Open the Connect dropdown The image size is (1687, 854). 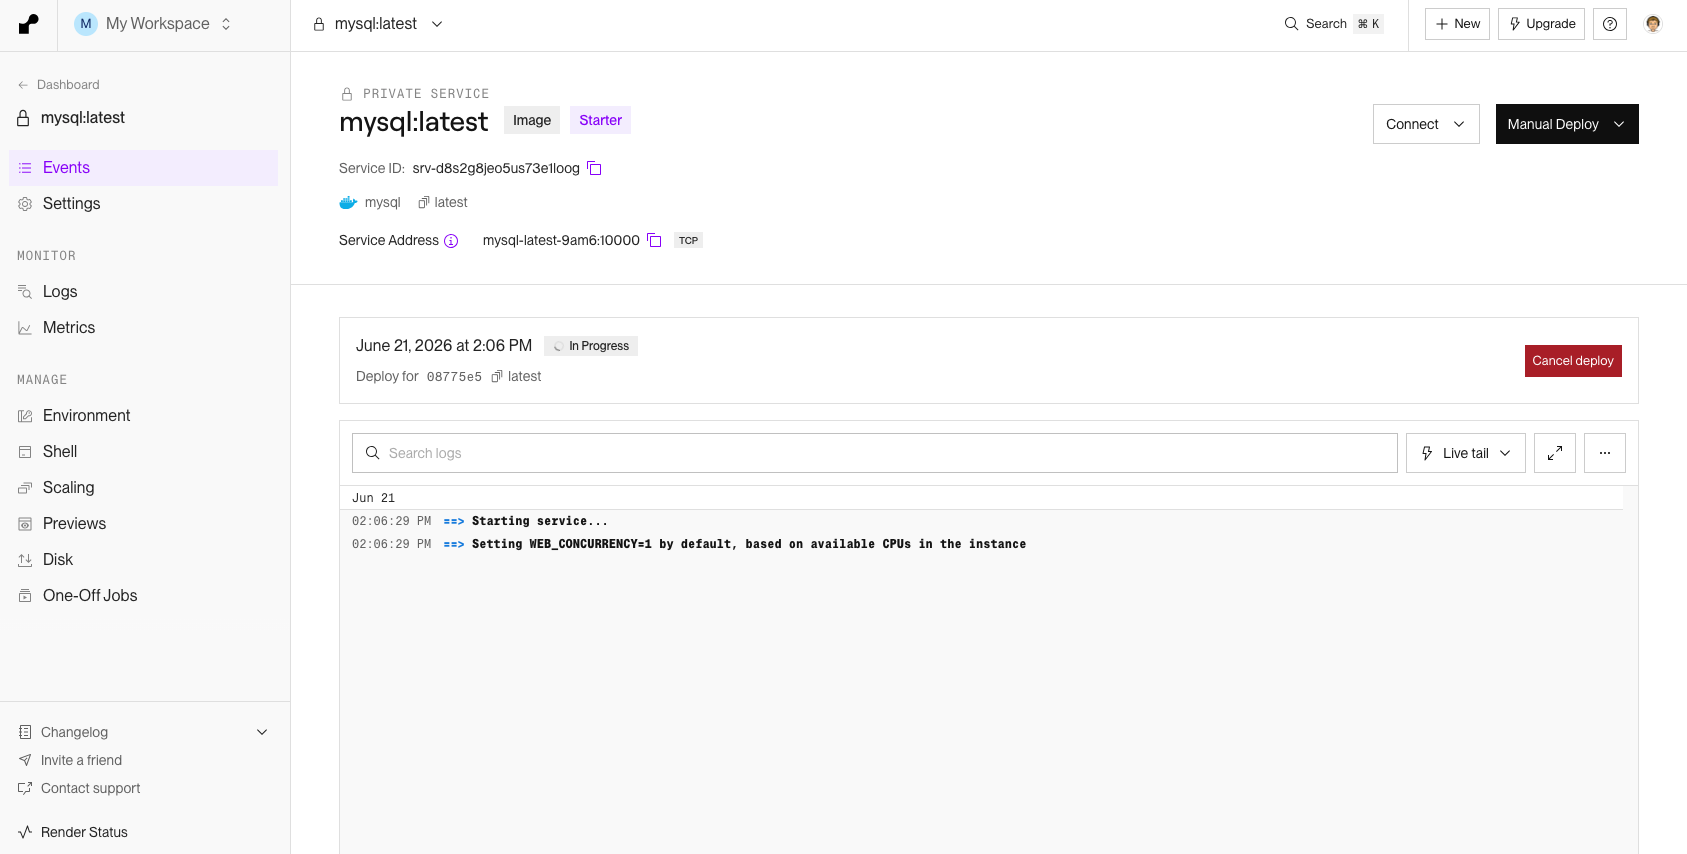tap(1426, 124)
